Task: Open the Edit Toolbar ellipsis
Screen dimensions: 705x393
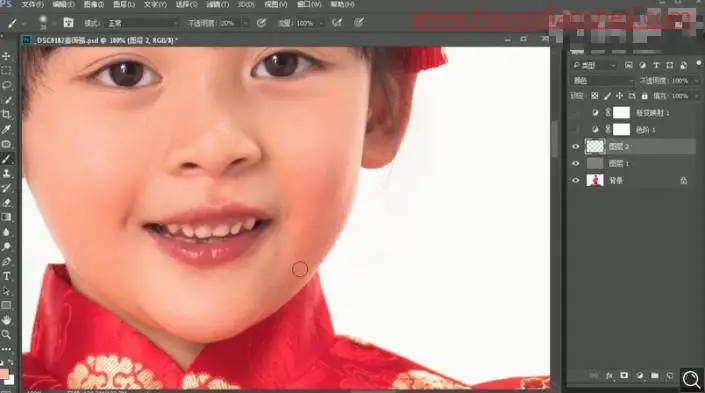Action: coord(6,349)
